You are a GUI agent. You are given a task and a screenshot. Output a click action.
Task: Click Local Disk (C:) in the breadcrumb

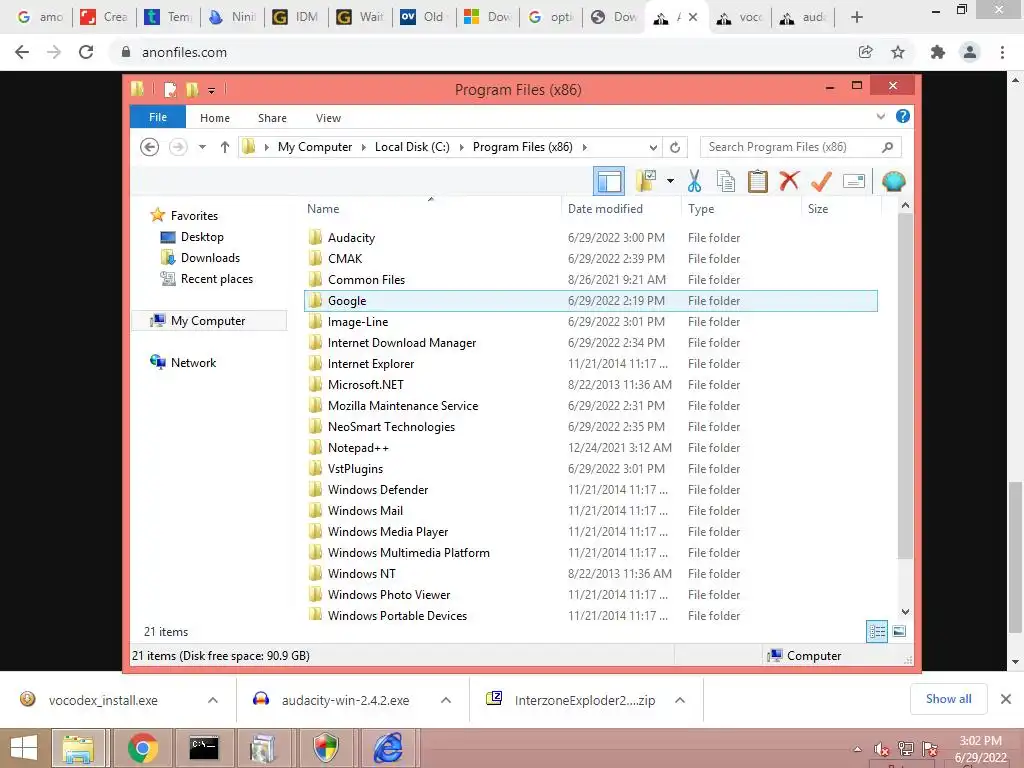click(412, 147)
